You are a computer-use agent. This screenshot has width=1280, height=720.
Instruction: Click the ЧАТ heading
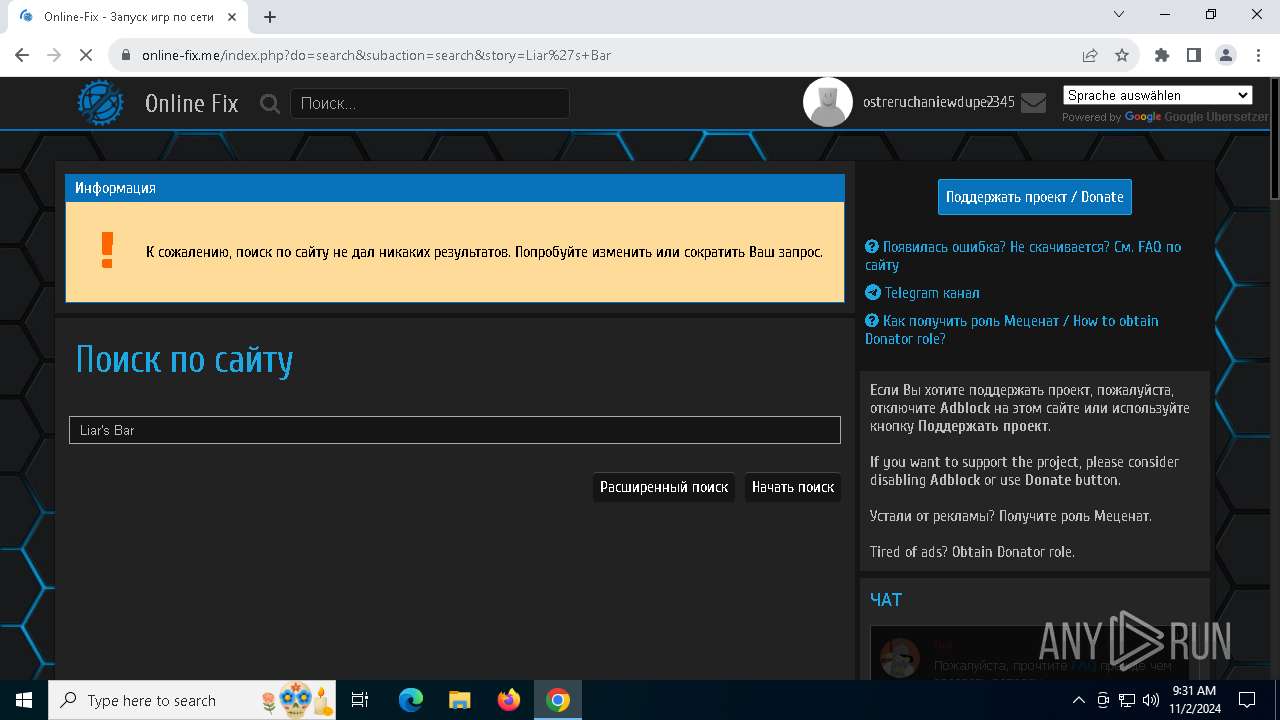point(886,599)
